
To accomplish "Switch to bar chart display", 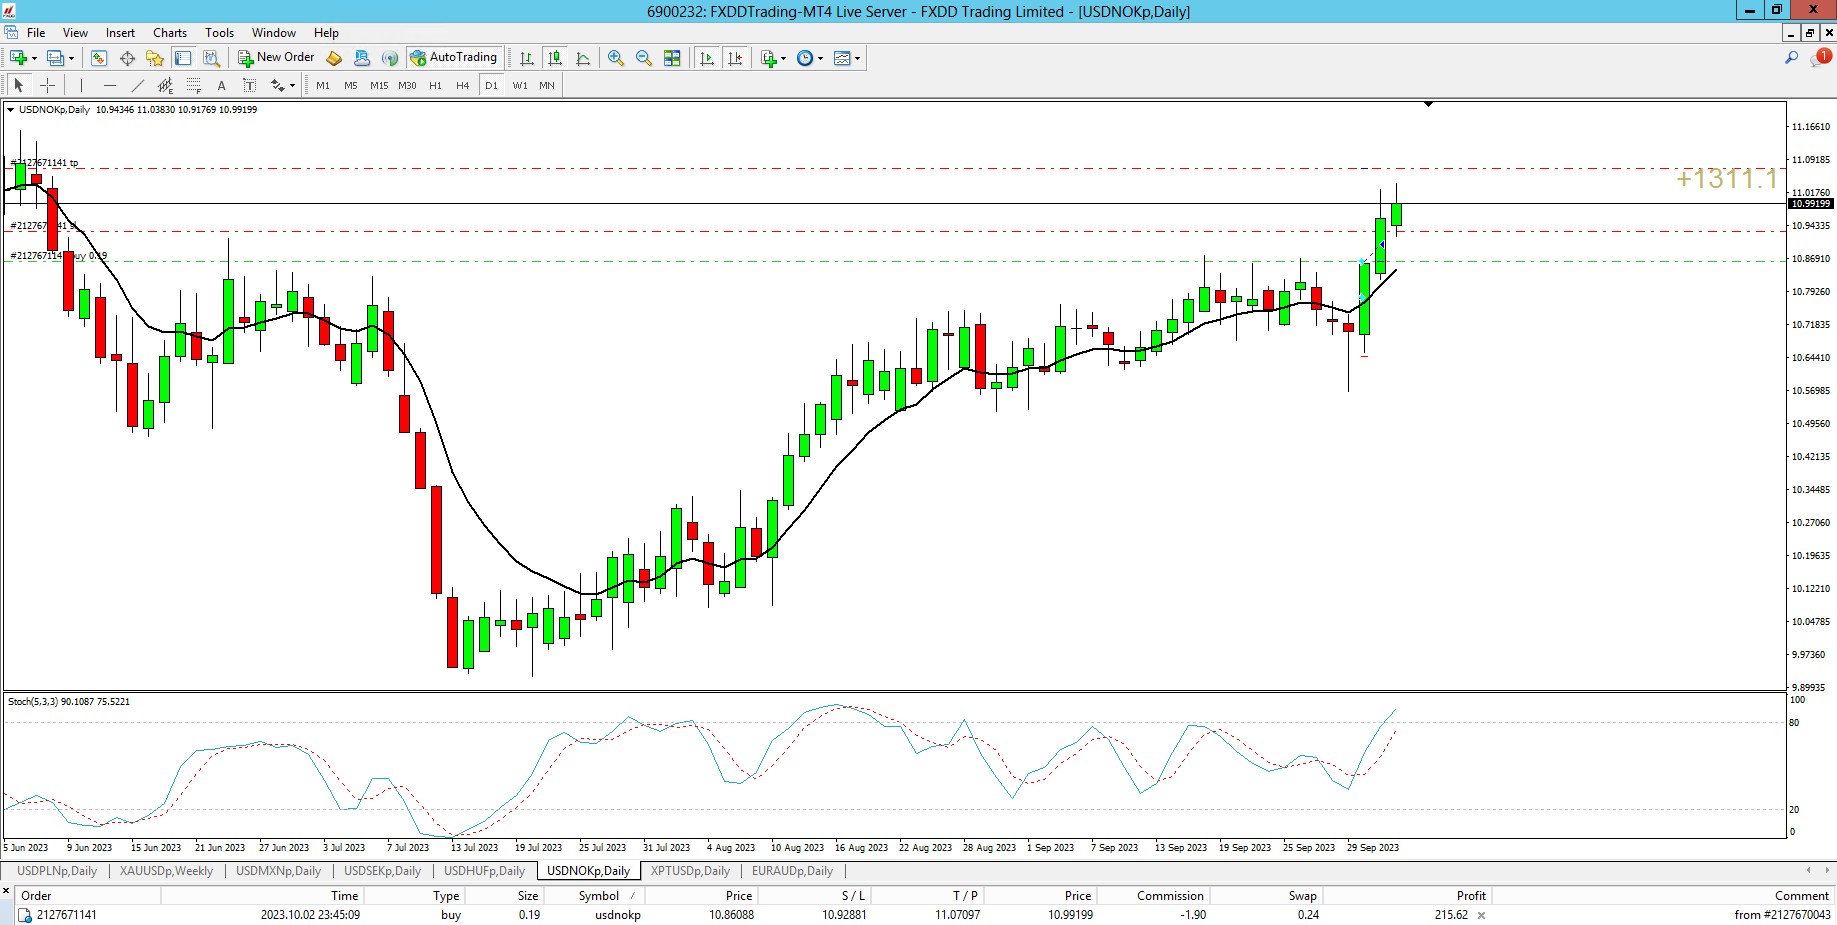I will [x=526, y=58].
